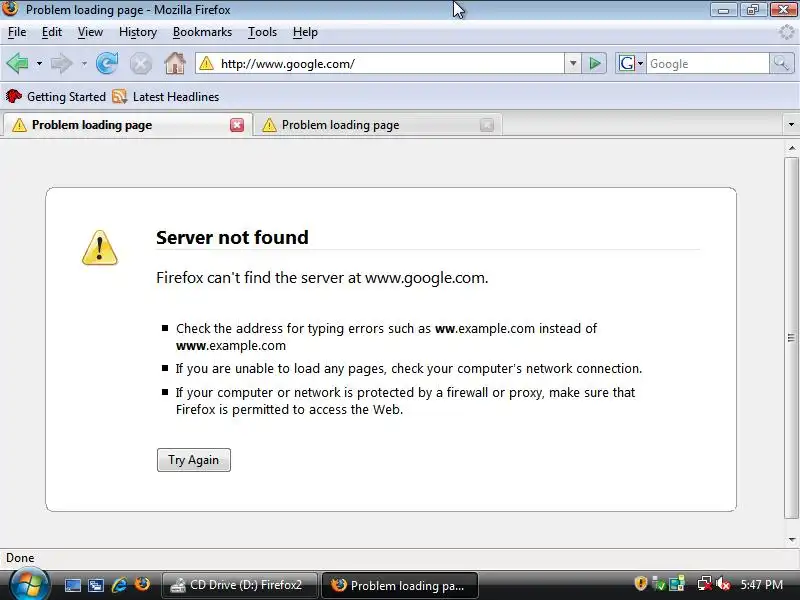Open the View menu
The image size is (800, 600).
pyautogui.click(x=90, y=32)
